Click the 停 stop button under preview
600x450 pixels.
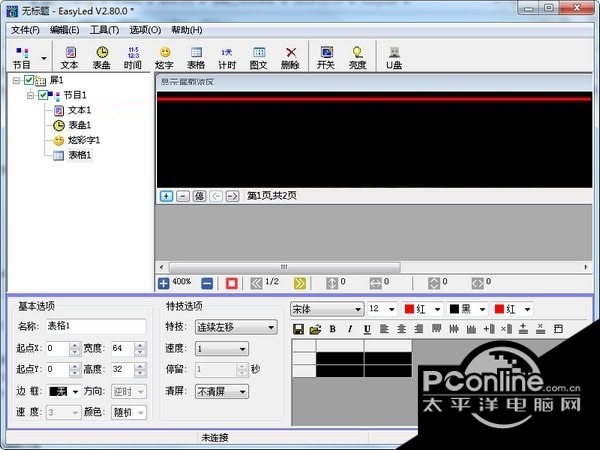coord(199,196)
